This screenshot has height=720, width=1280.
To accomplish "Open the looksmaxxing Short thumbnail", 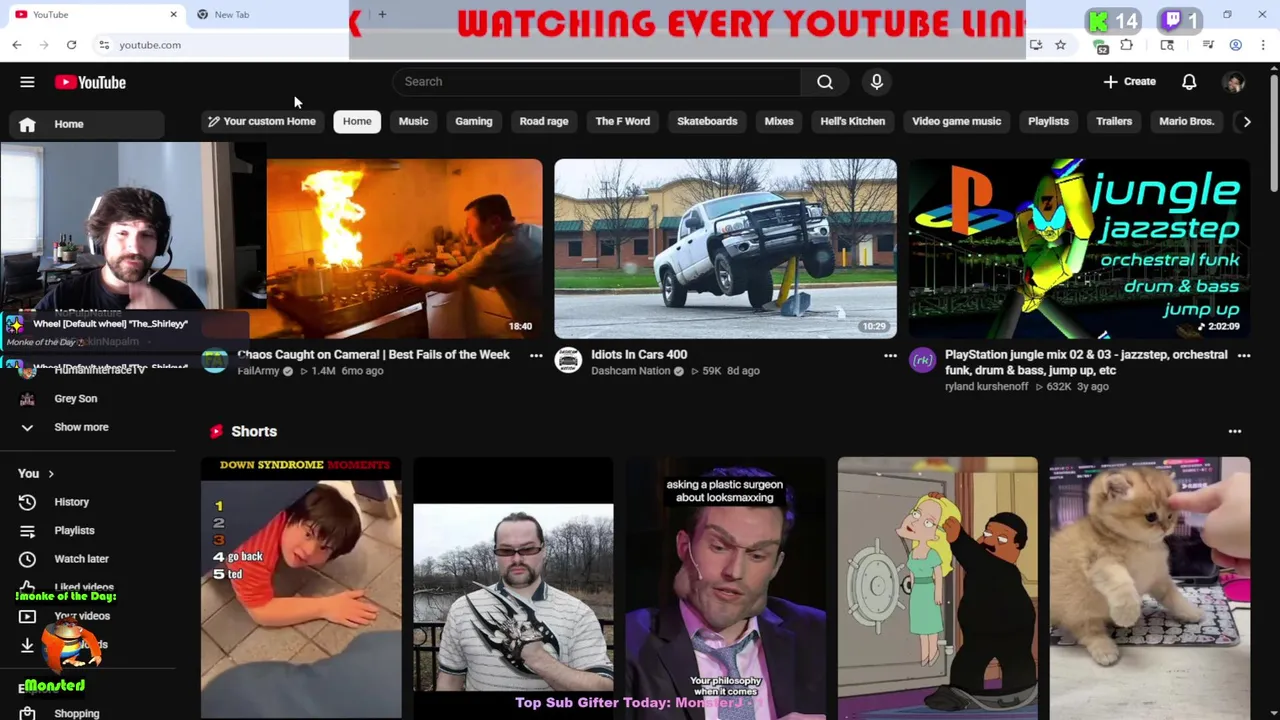I will (726, 588).
